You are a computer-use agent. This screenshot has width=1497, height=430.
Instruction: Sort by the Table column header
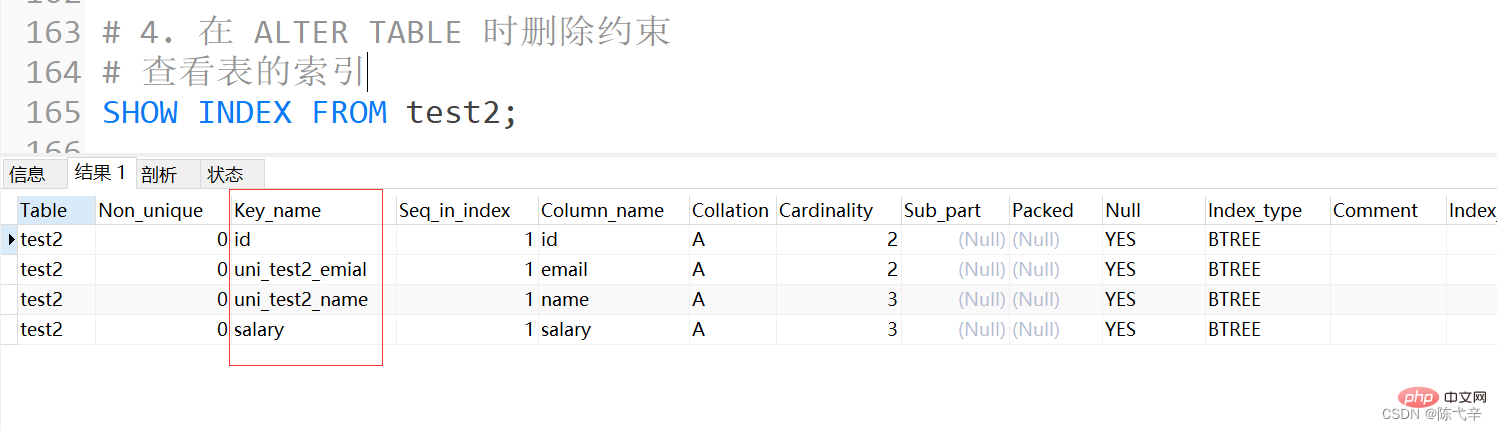(44, 210)
